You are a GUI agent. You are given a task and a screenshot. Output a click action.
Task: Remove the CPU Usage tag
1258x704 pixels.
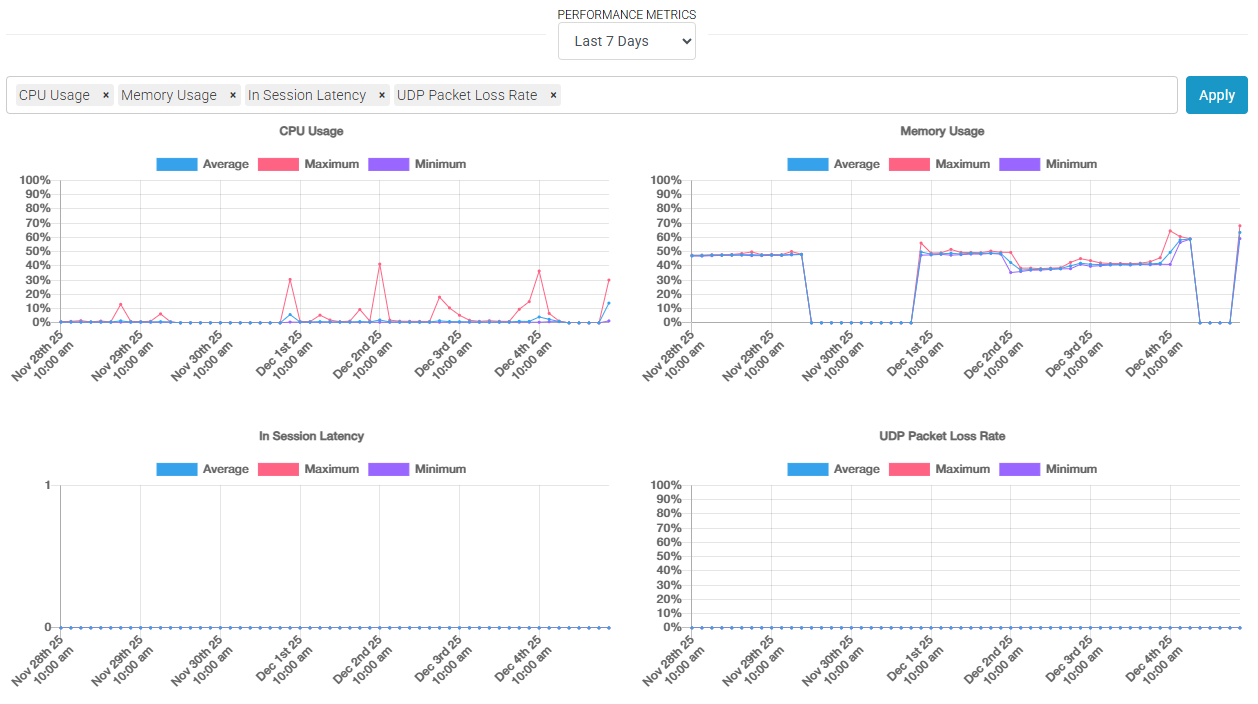click(106, 95)
